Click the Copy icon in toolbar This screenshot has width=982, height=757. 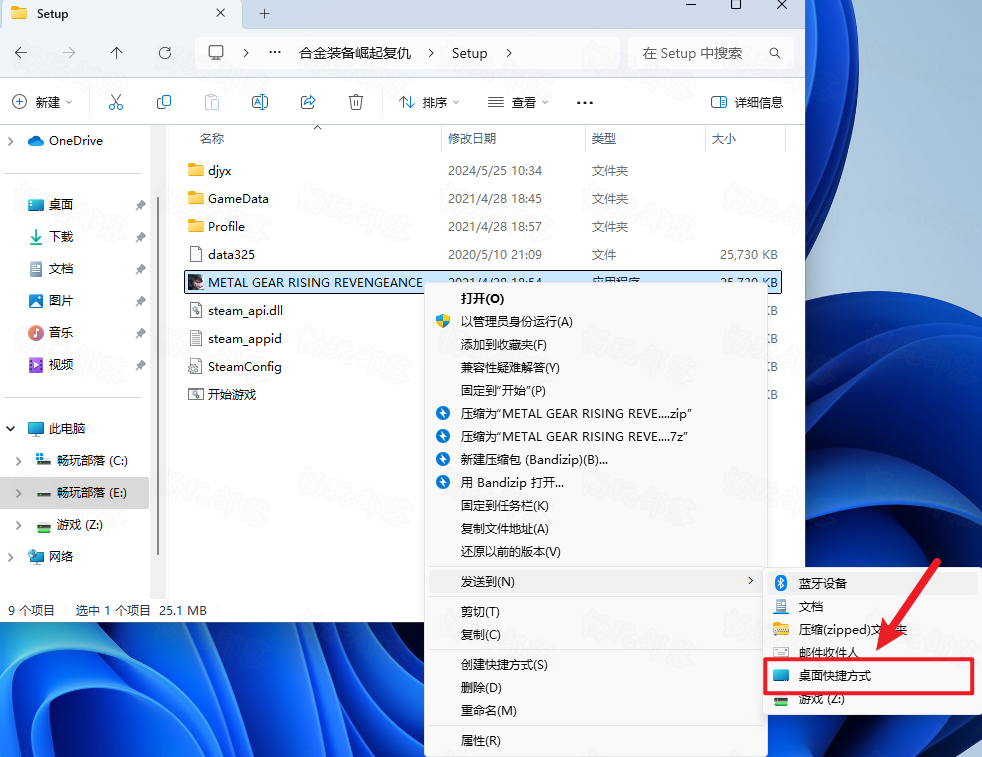tap(164, 102)
